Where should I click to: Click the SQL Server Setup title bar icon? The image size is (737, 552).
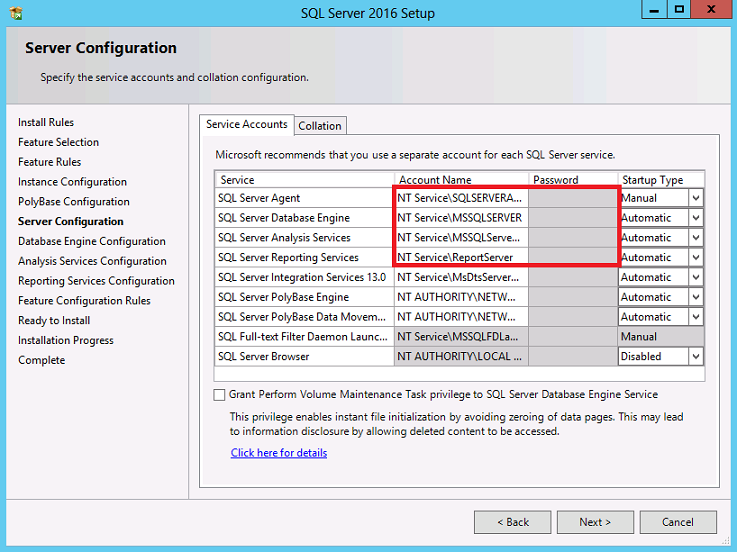tap(16, 13)
